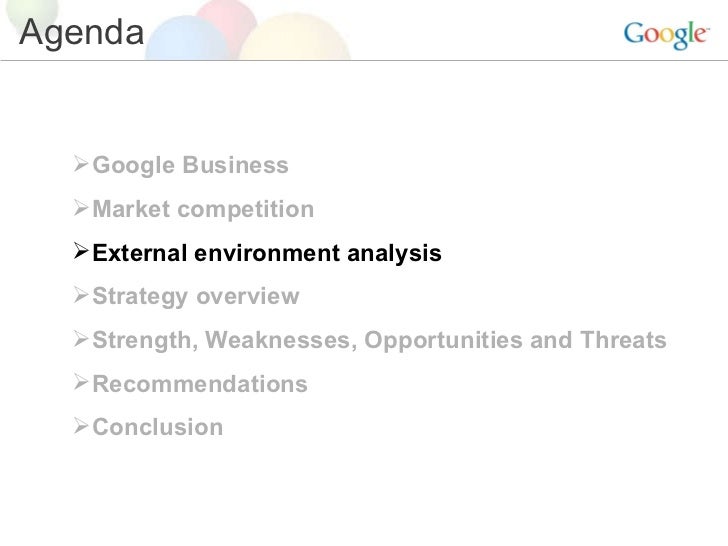Jump to the Recommendations agenda item
The width and height of the screenshot is (728, 546).
(x=199, y=385)
